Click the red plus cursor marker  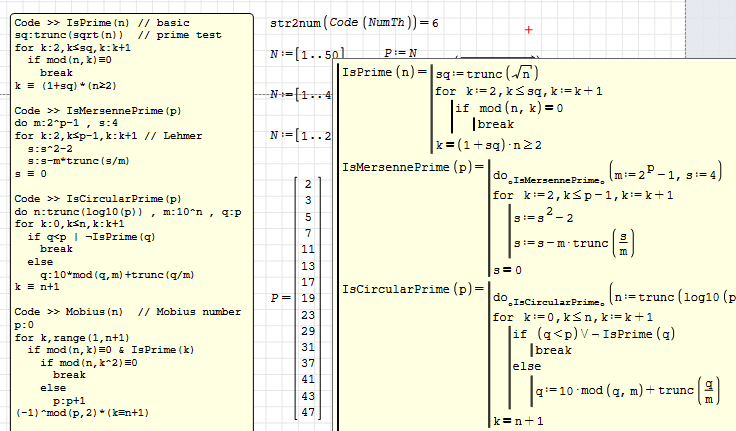click(528, 31)
